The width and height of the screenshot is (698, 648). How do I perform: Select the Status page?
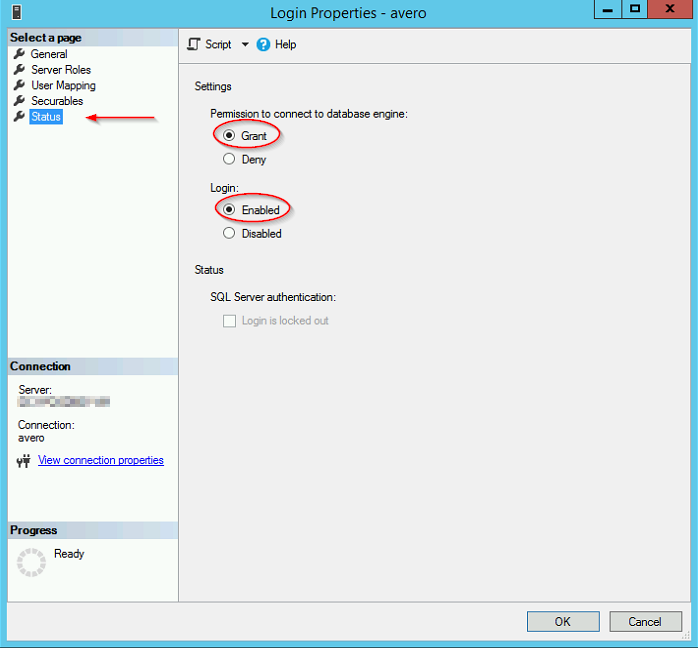point(46,117)
